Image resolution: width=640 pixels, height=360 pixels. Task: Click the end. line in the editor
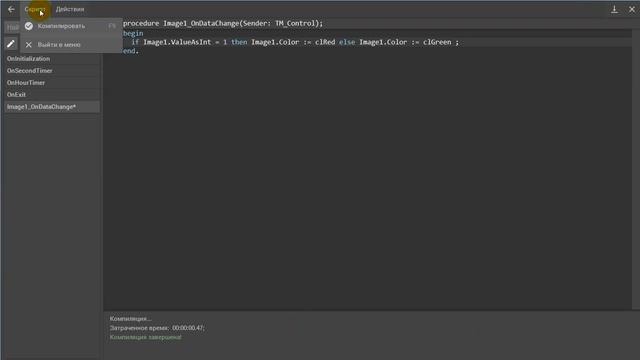(131, 51)
